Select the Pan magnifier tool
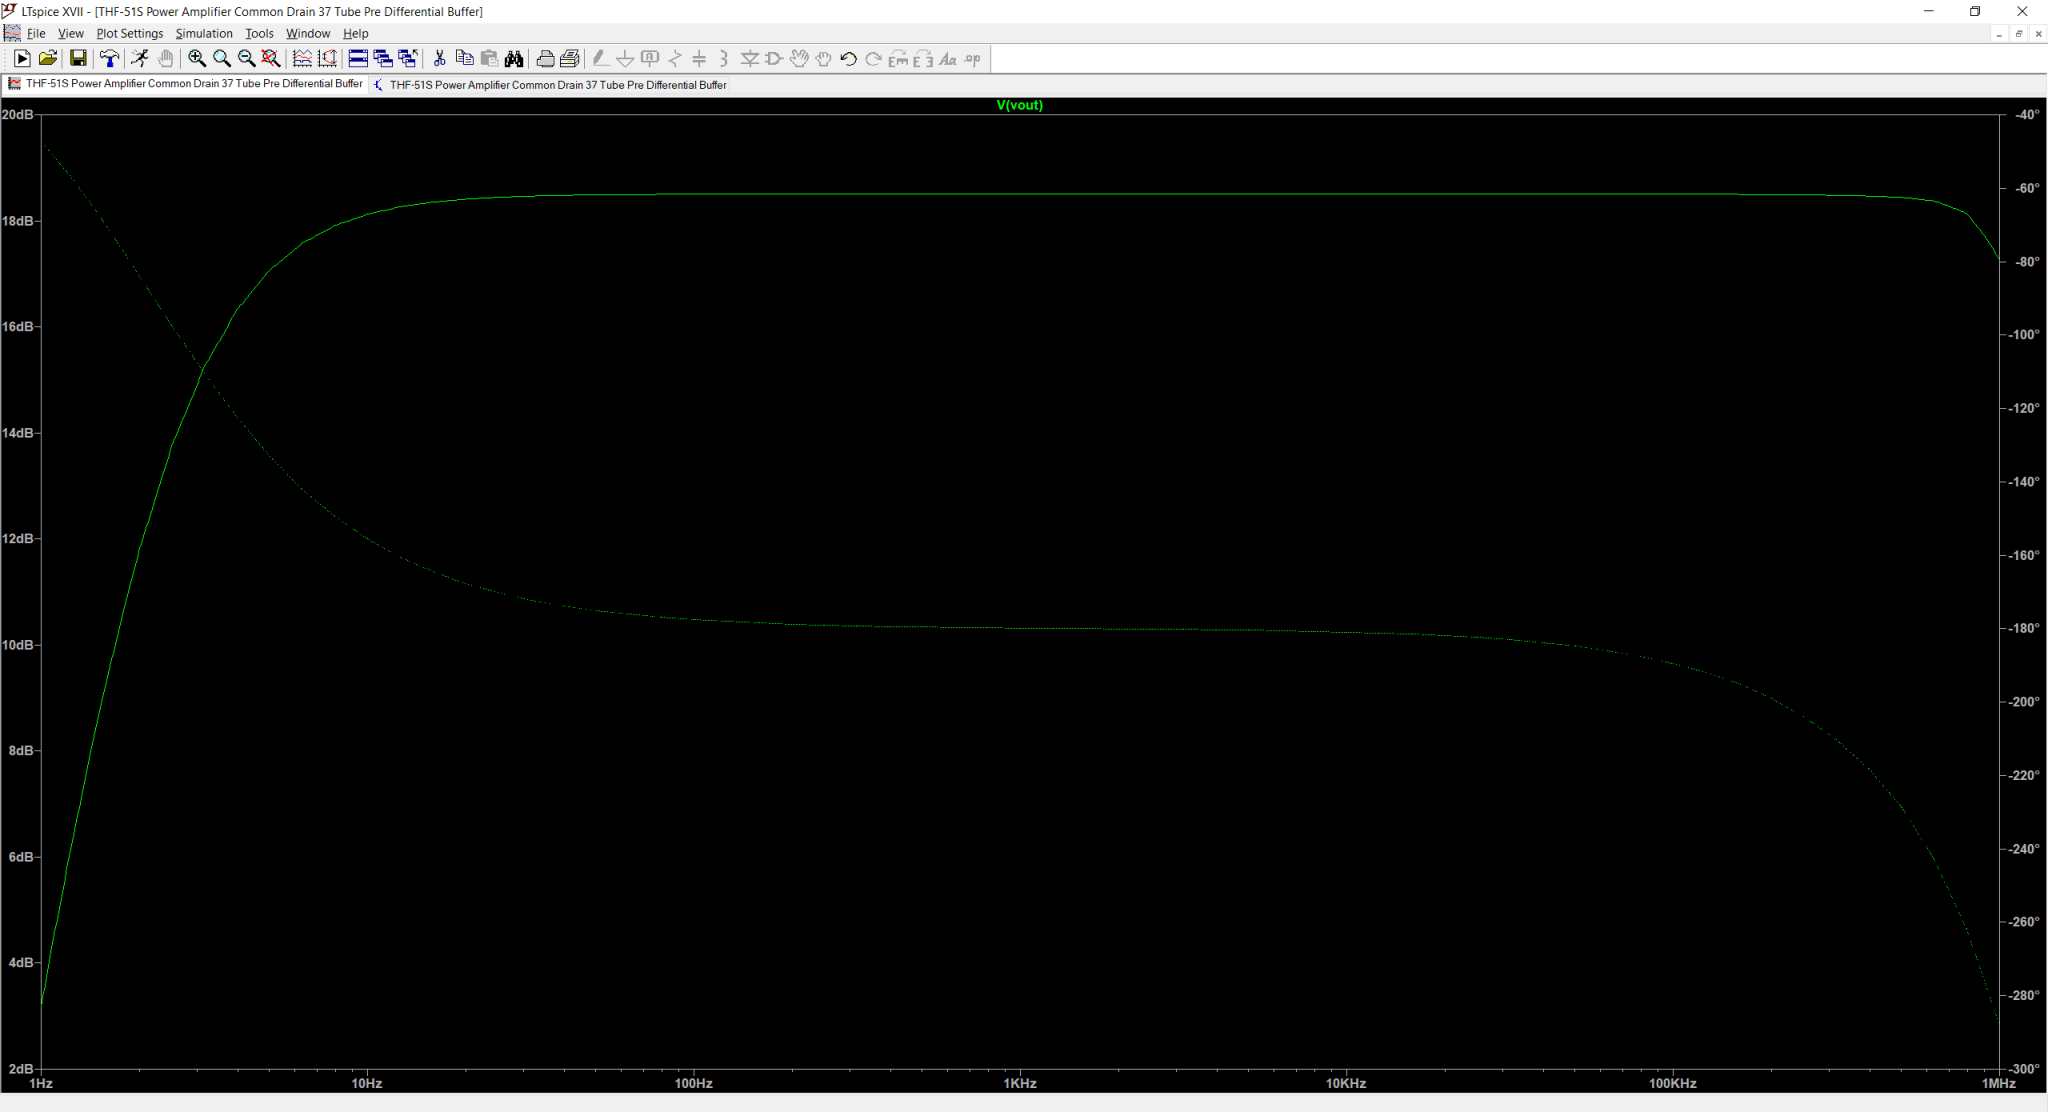Image resolution: width=2048 pixels, height=1112 pixels. coord(222,59)
